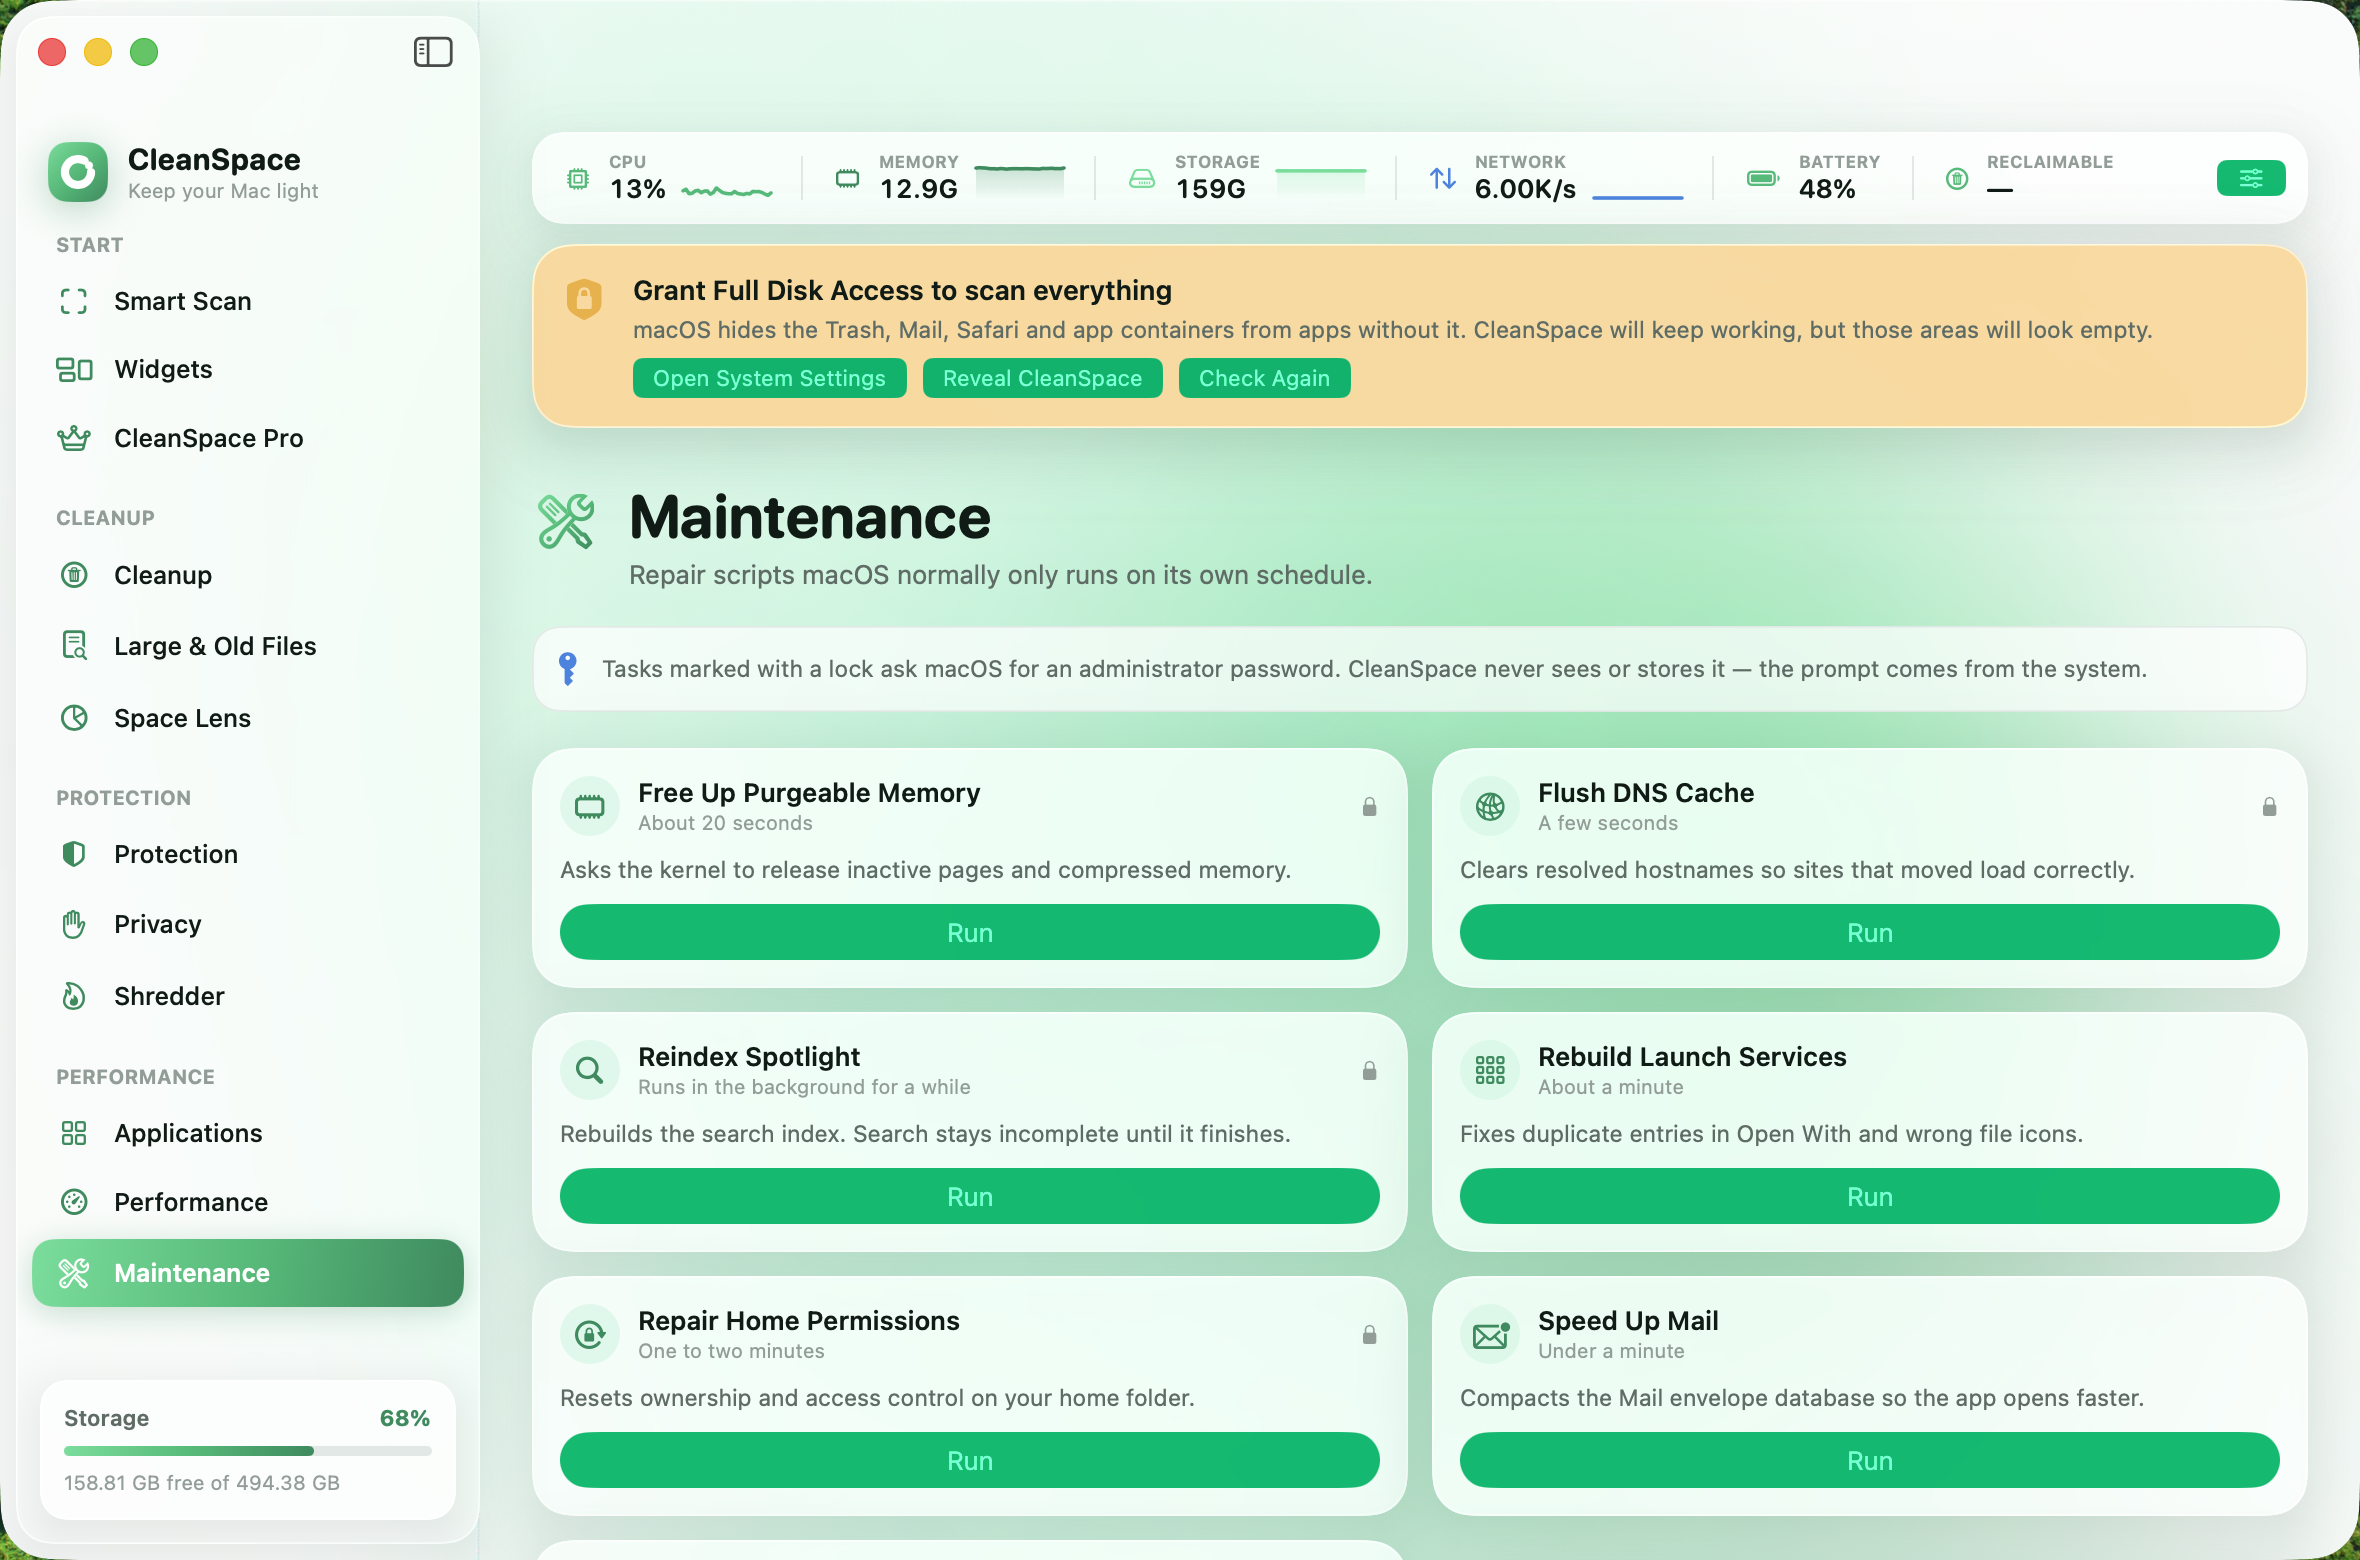Click the '68%' storage percentage text
Image resolution: width=2360 pixels, height=1560 pixels.
(405, 1418)
